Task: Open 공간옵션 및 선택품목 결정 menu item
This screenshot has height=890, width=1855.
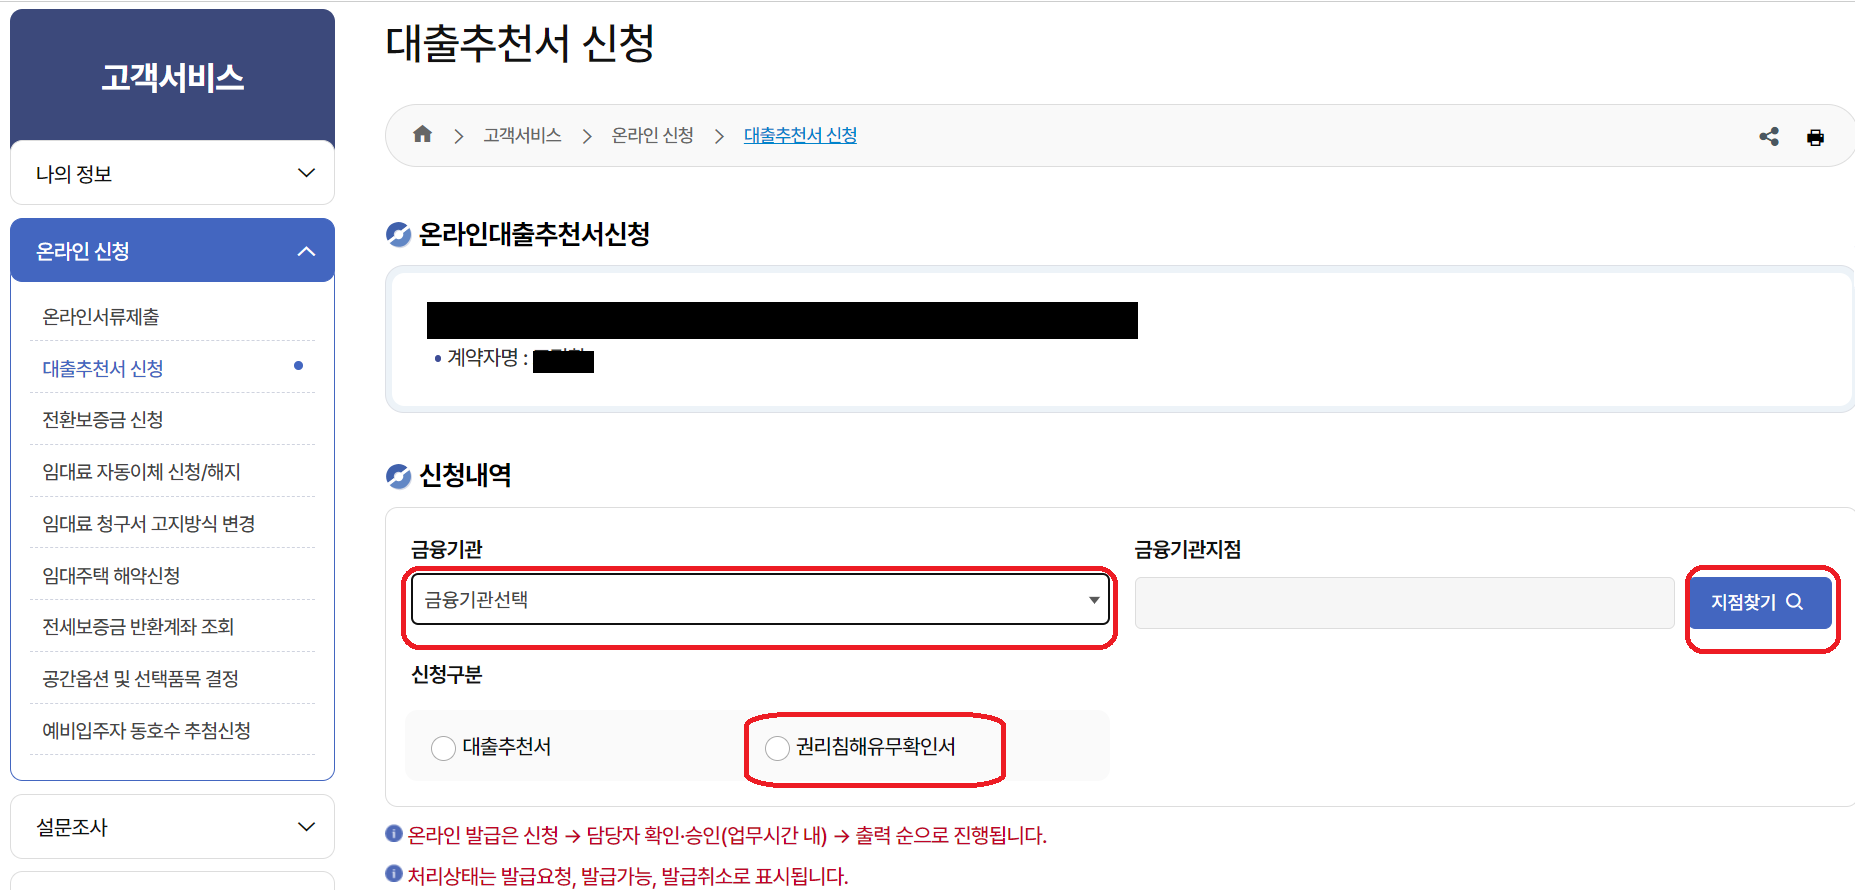Action: click(x=140, y=679)
